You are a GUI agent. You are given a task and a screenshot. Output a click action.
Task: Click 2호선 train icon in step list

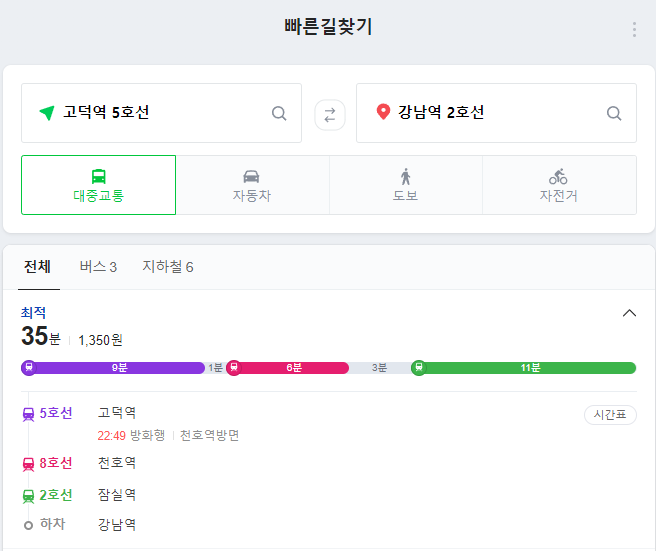(28, 496)
